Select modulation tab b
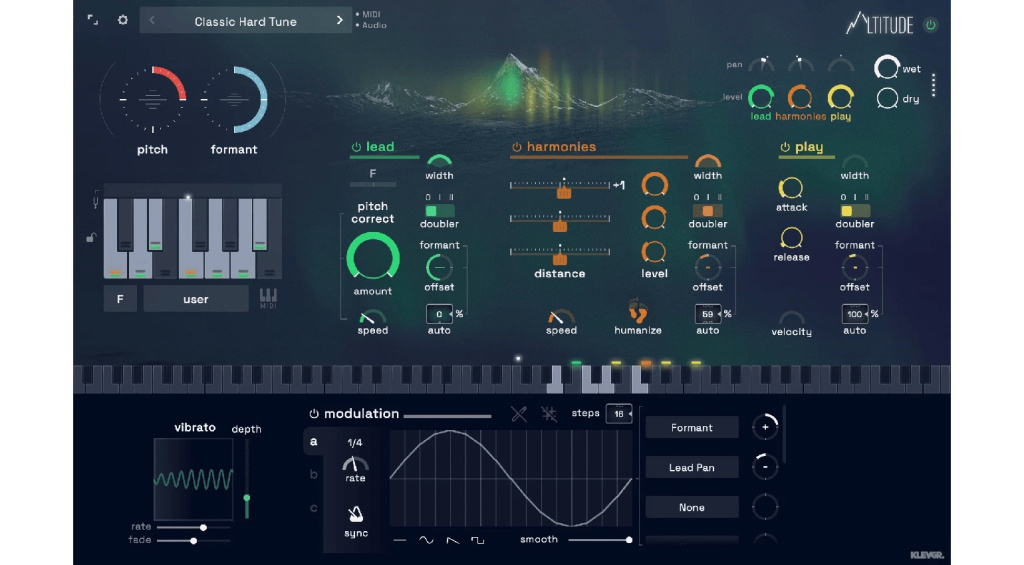The height and width of the screenshot is (565, 1024). [x=314, y=474]
